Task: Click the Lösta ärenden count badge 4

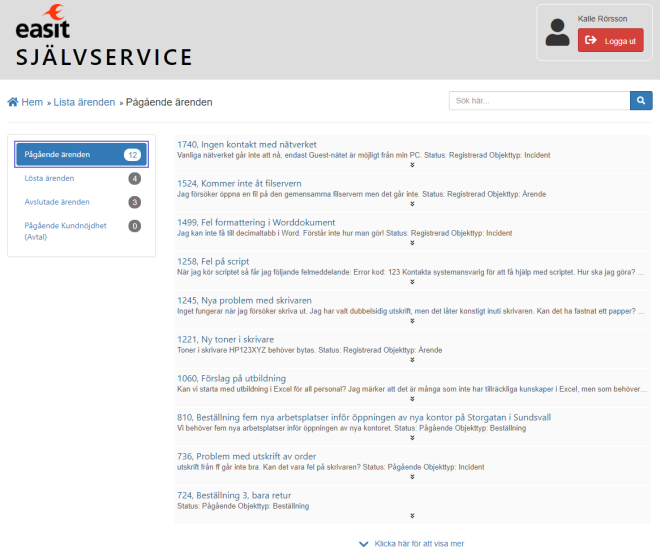Action: coord(134,179)
